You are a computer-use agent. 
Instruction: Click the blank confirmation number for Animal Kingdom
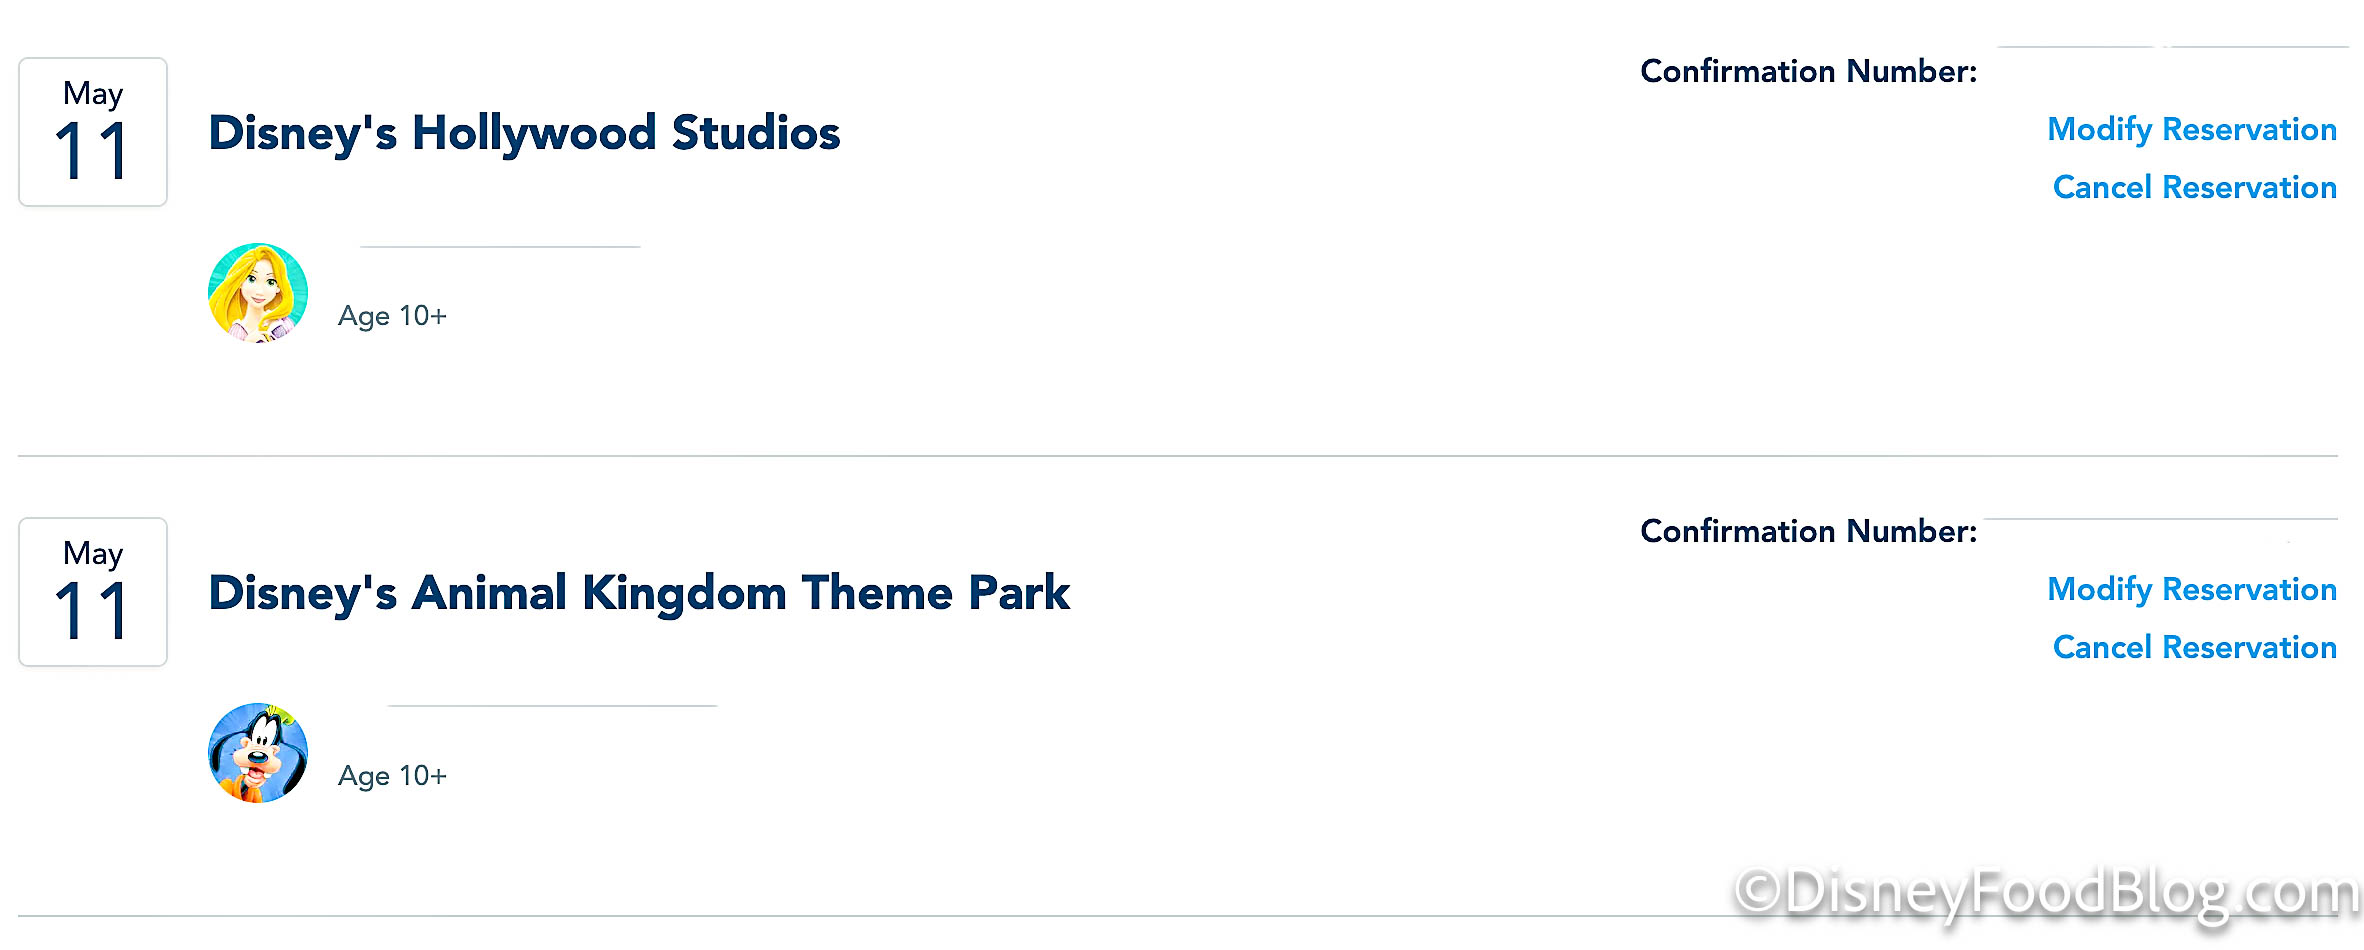[x=2160, y=532]
